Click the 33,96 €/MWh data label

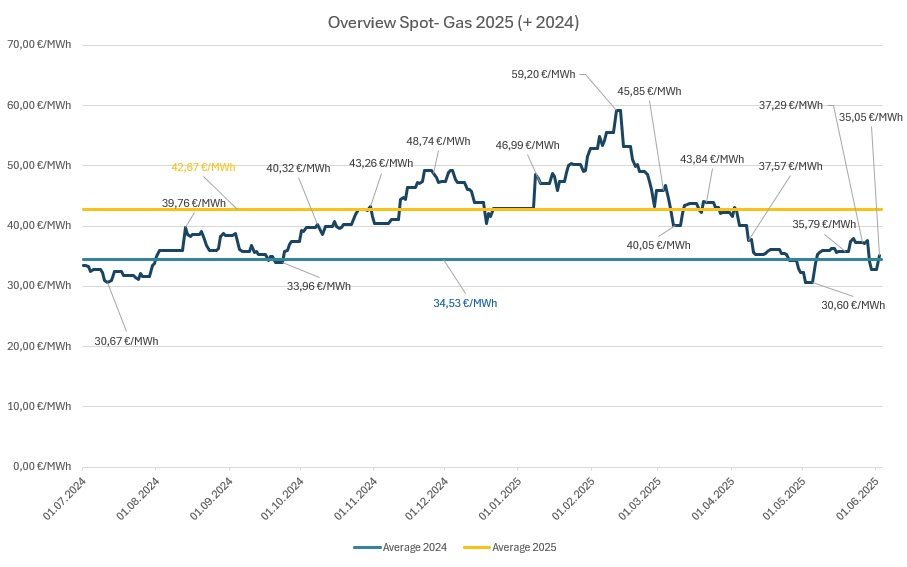[x=319, y=286]
